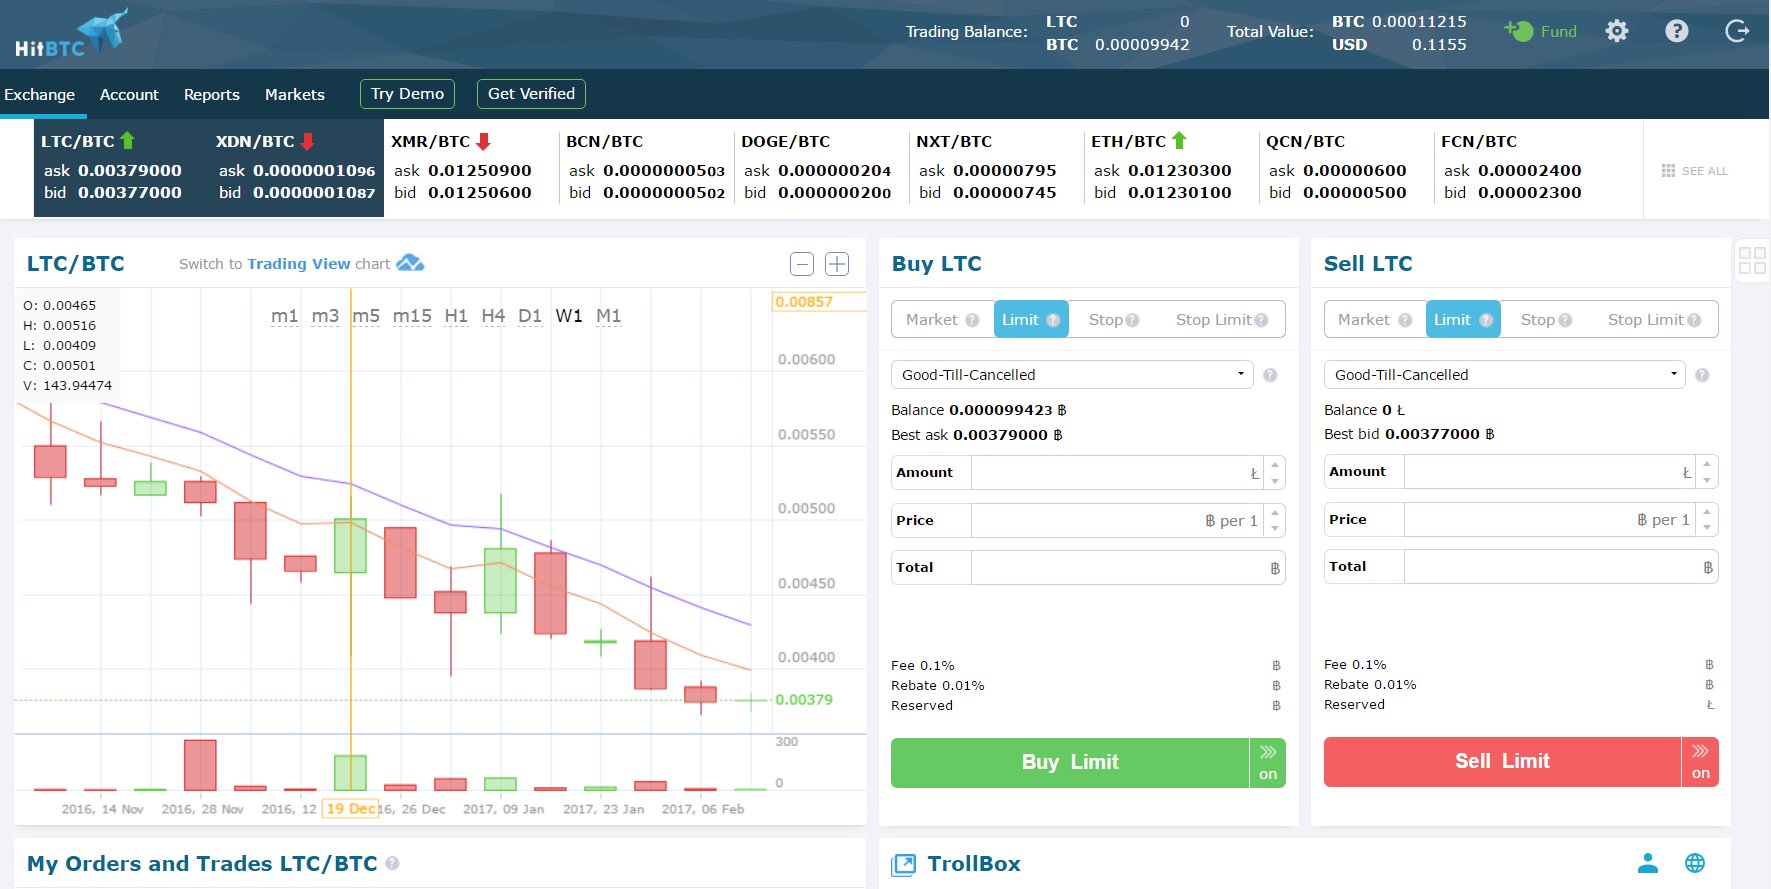Image resolution: width=1771 pixels, height=889 pixels.
Task: Toggle the Sell Limit 'on' switch
Action: pos(1701,762)
